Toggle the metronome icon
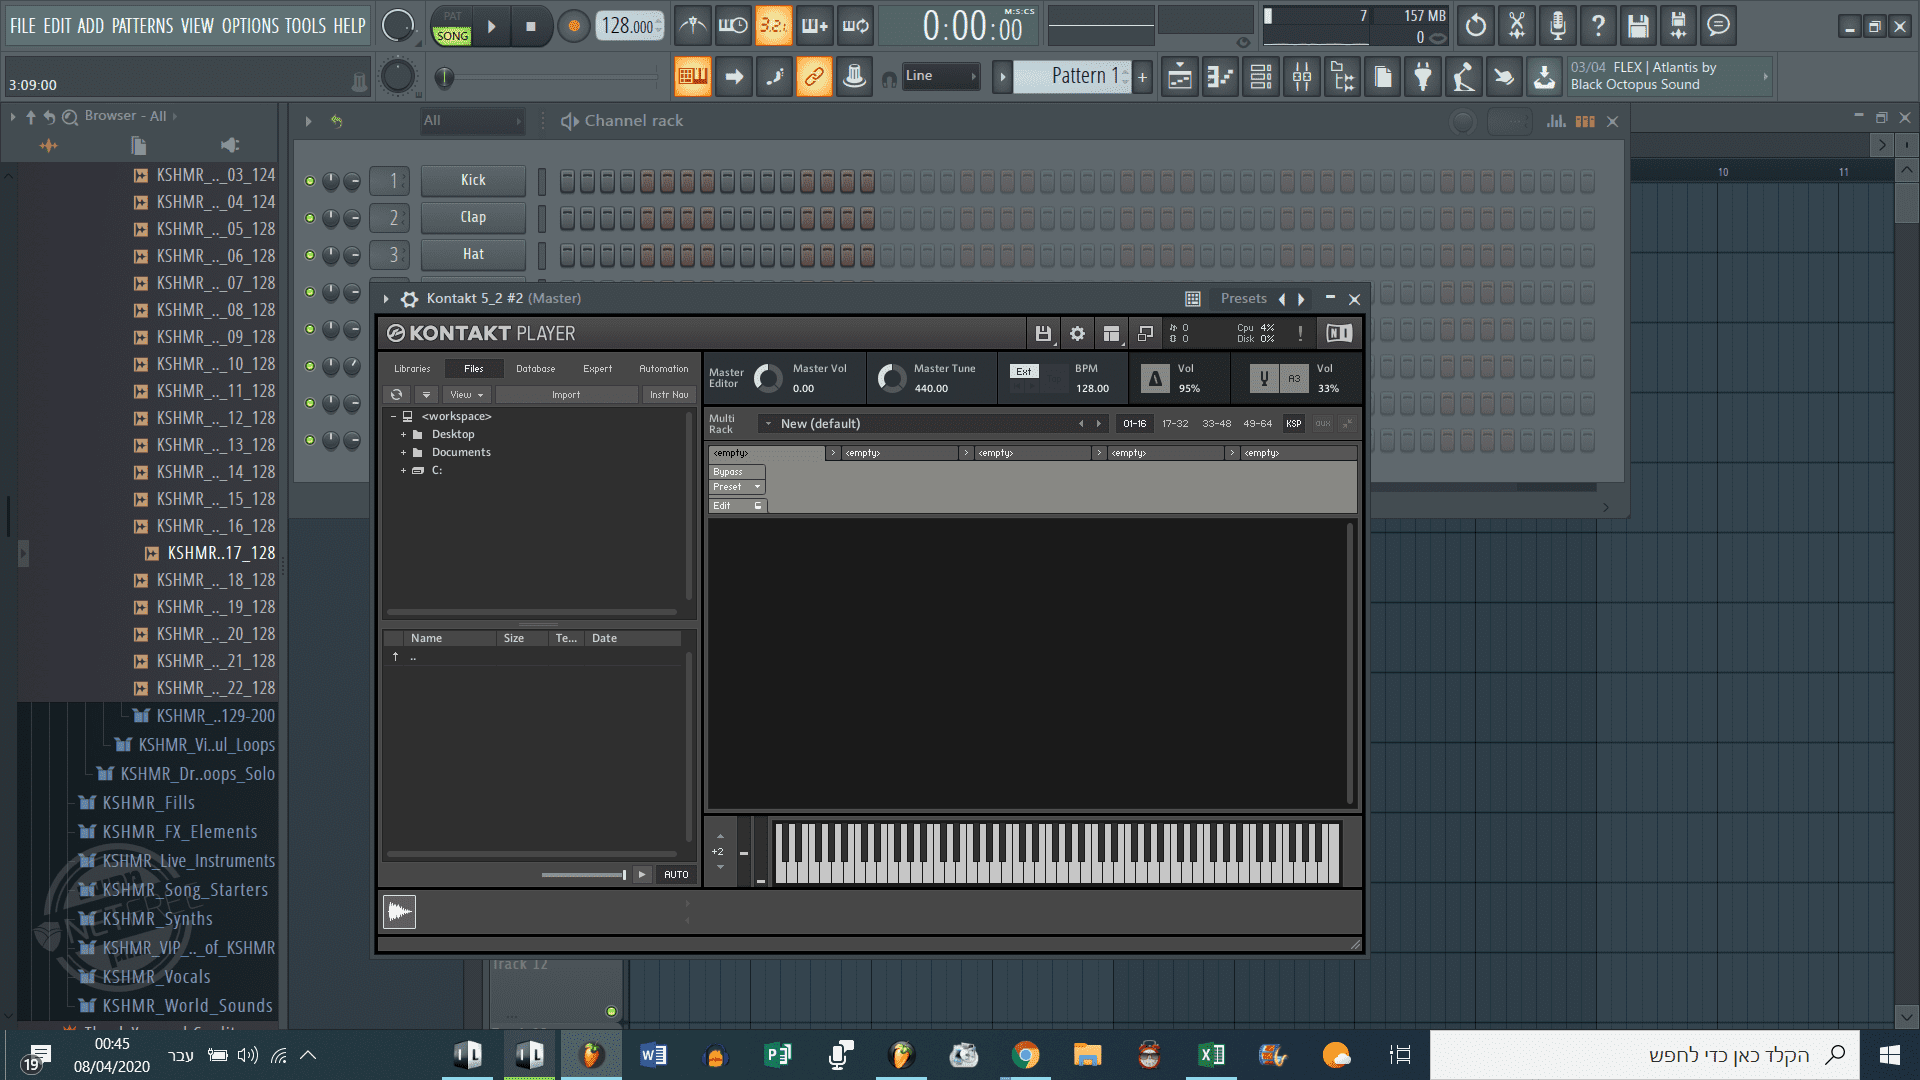This screenshot has height=1080, width=1920. click(692, 26)
